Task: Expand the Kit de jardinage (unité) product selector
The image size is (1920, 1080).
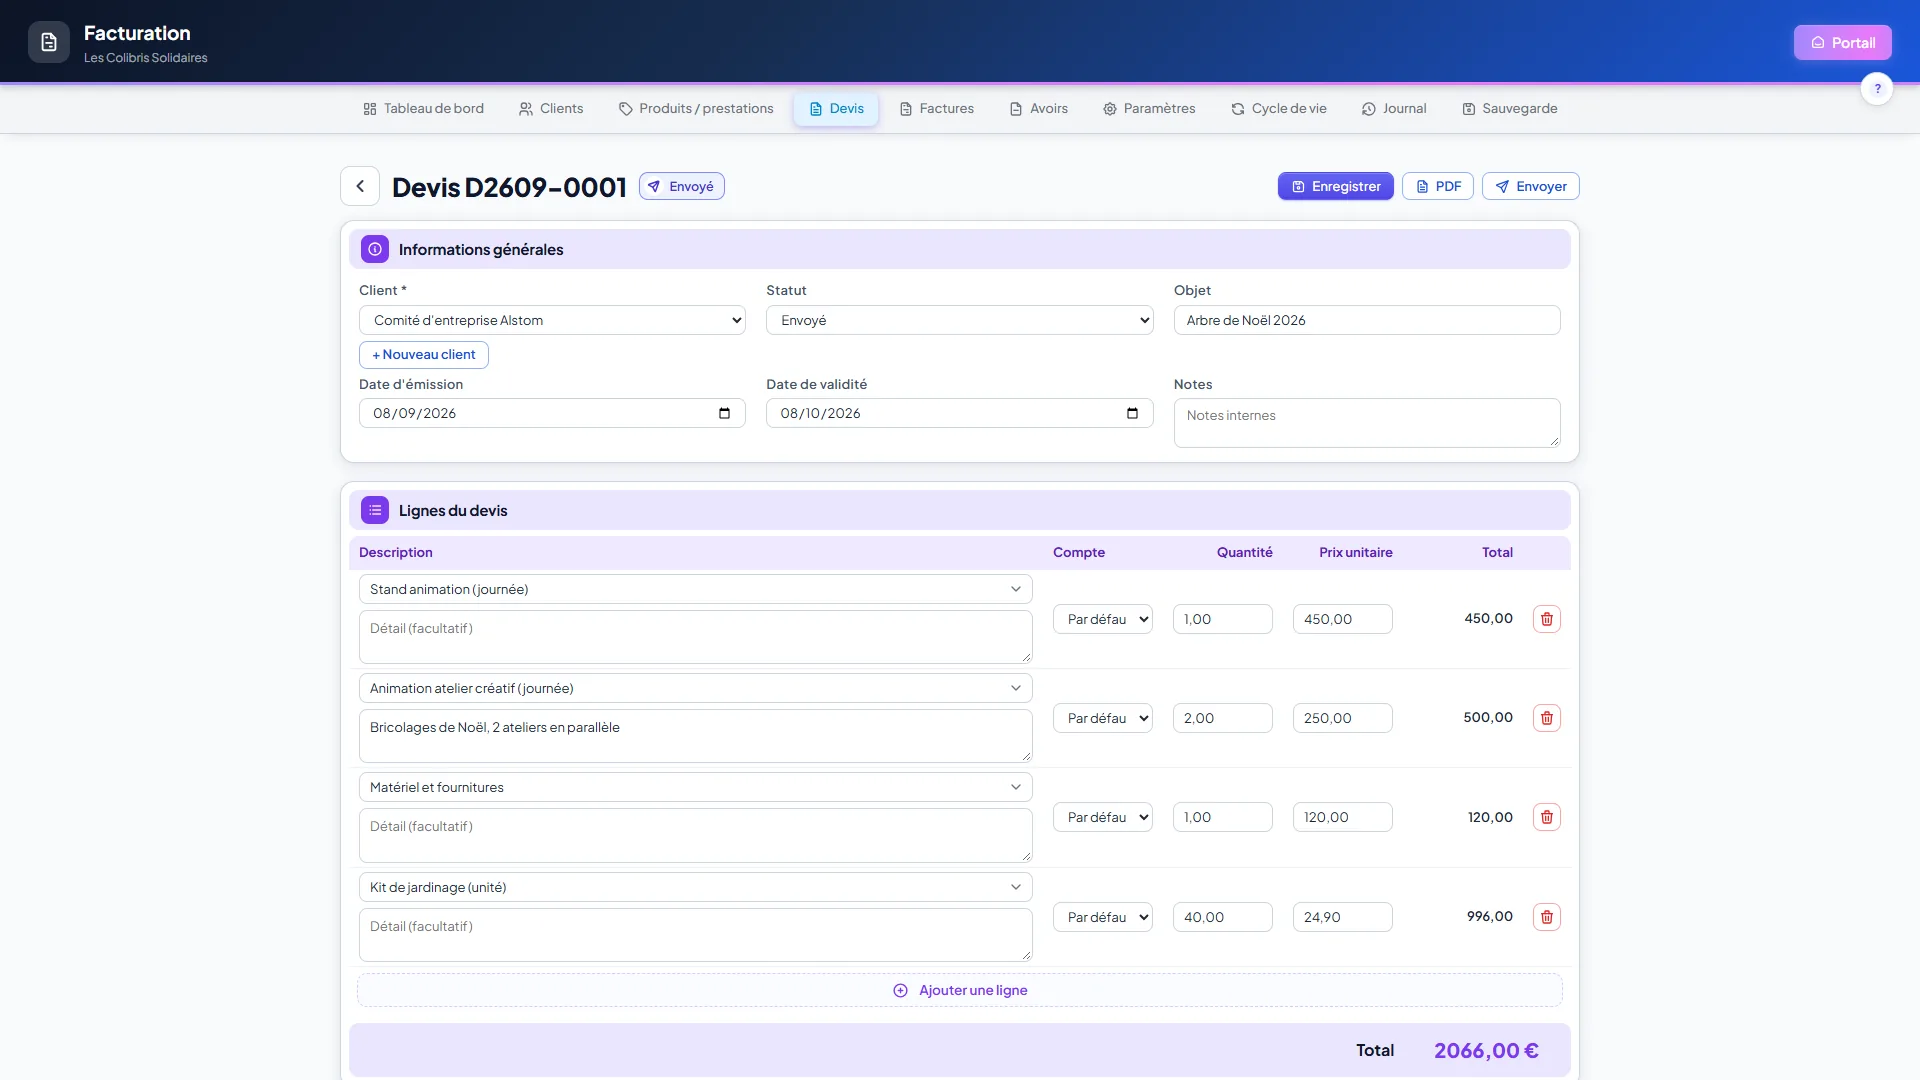Action: pyautogui.click(x=695, y=887)
